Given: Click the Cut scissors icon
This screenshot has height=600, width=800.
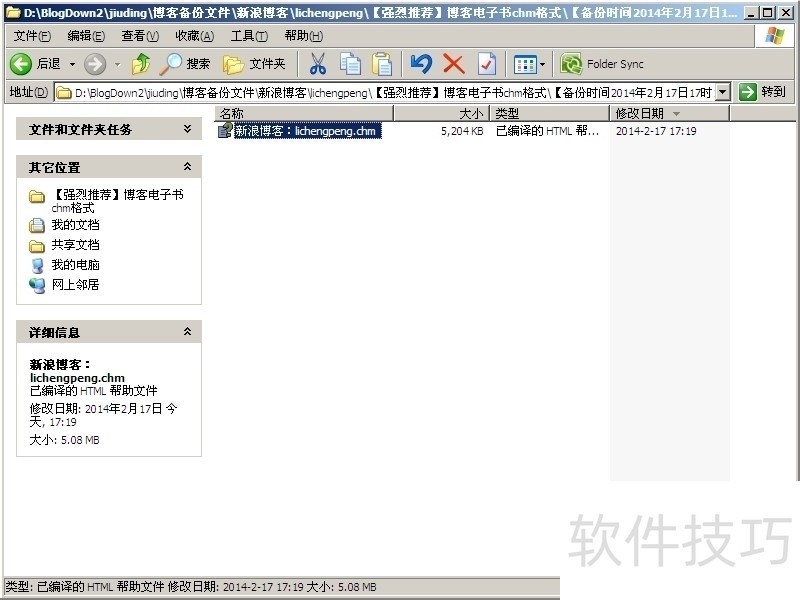Looking at the screenshot, I should (x=318, y=64).
